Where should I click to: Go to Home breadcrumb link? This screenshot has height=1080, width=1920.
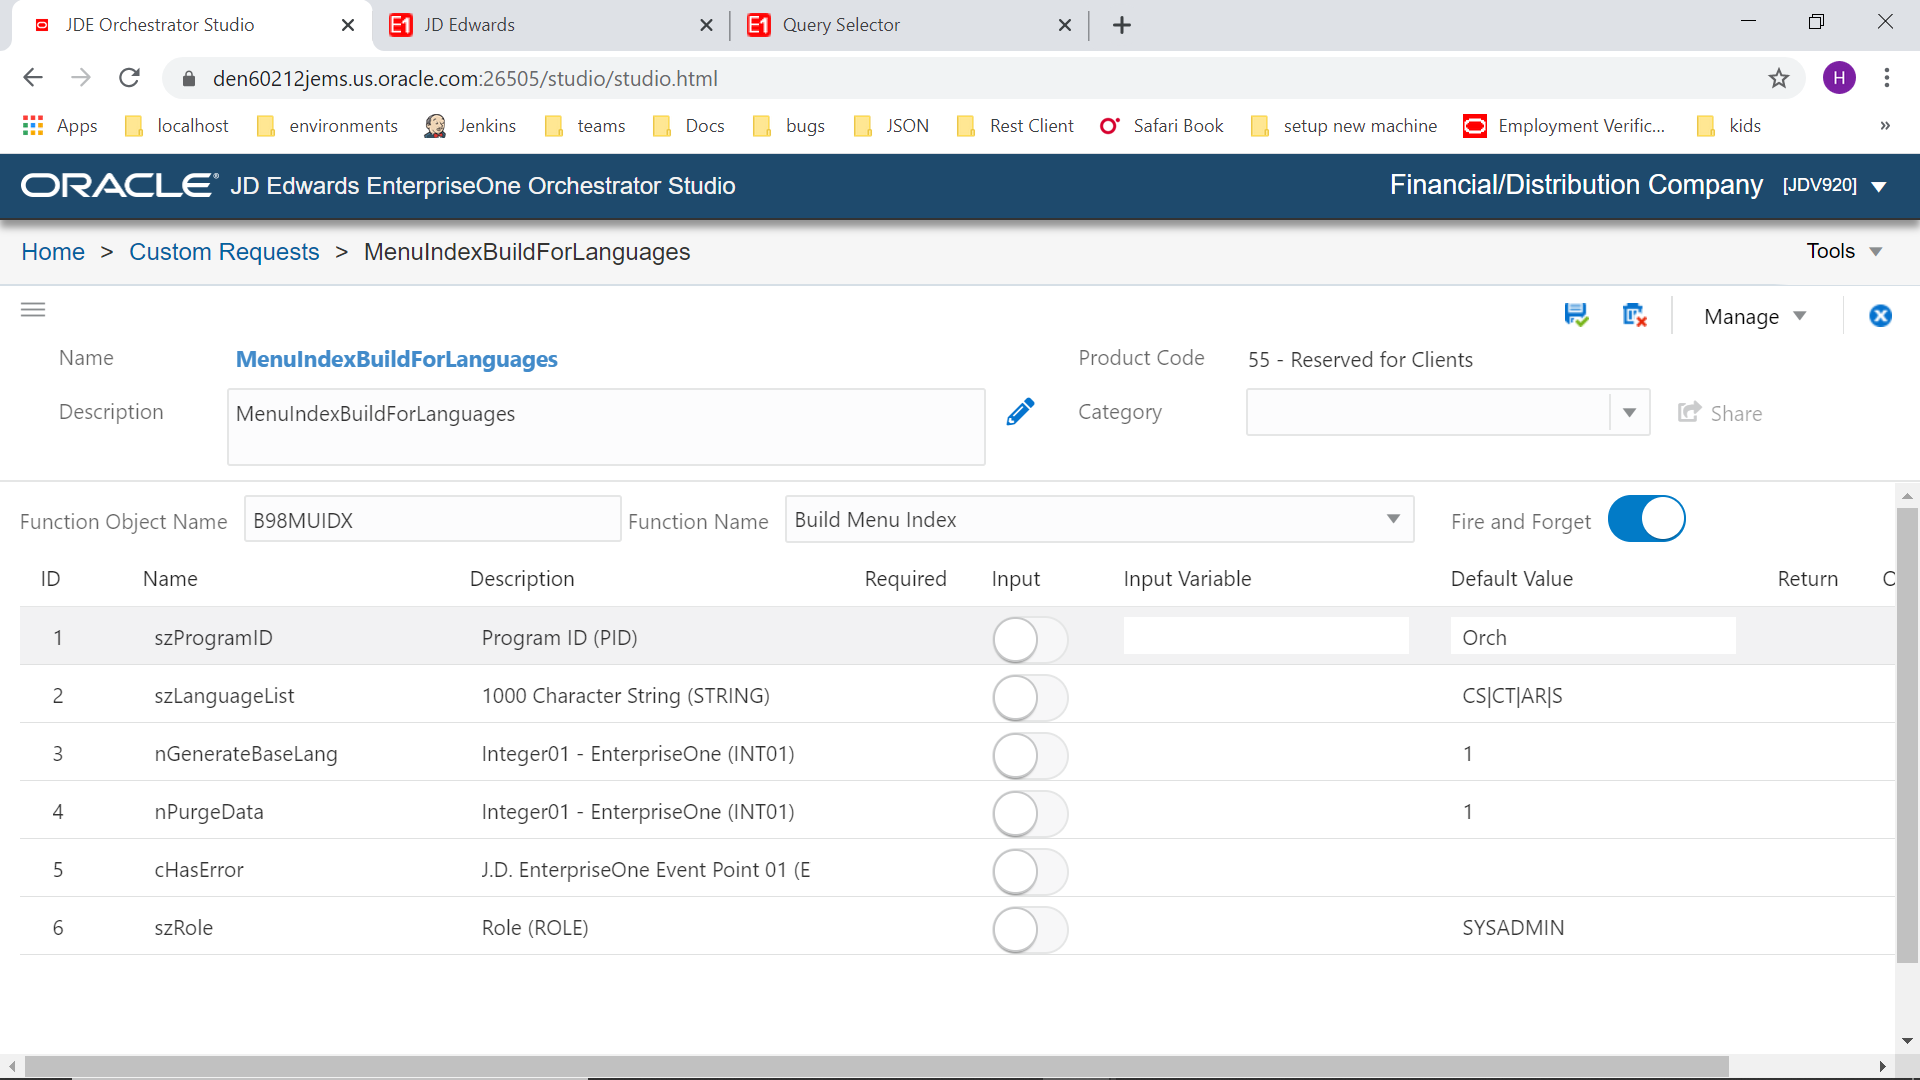point(53,252)
